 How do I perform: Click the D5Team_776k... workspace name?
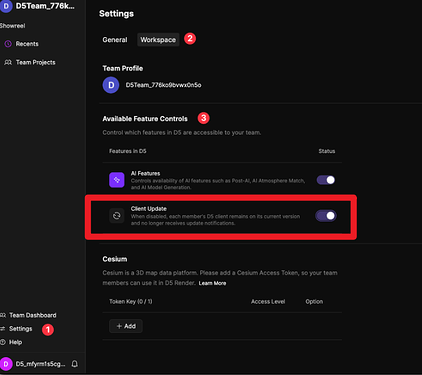coord(45,6)
